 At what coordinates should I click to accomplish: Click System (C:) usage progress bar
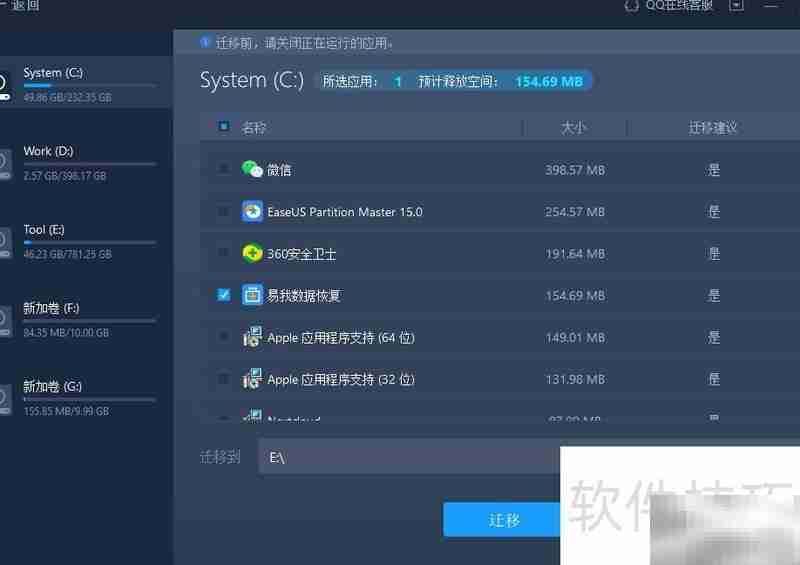(x=90, y=86)
